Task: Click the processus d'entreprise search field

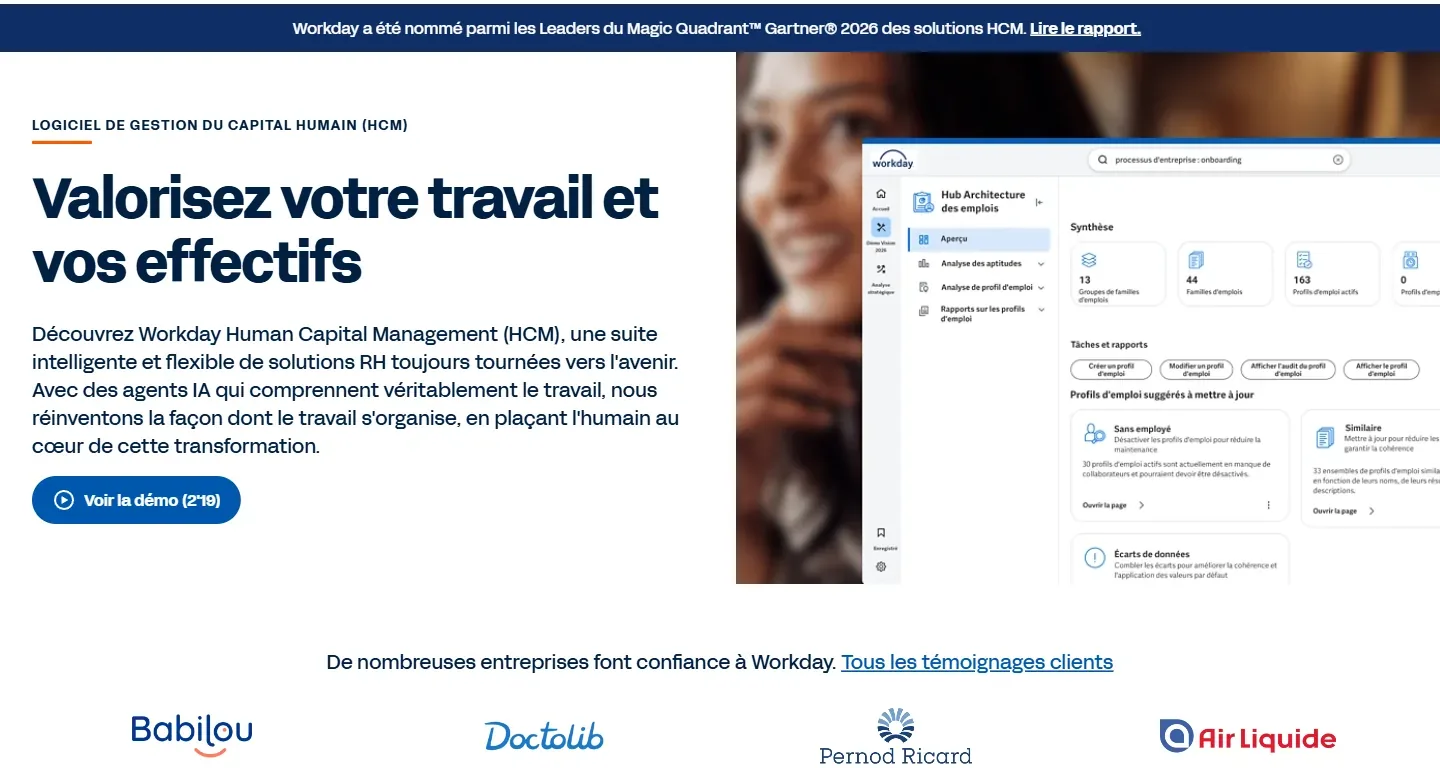Action: tap(1219, 160)
